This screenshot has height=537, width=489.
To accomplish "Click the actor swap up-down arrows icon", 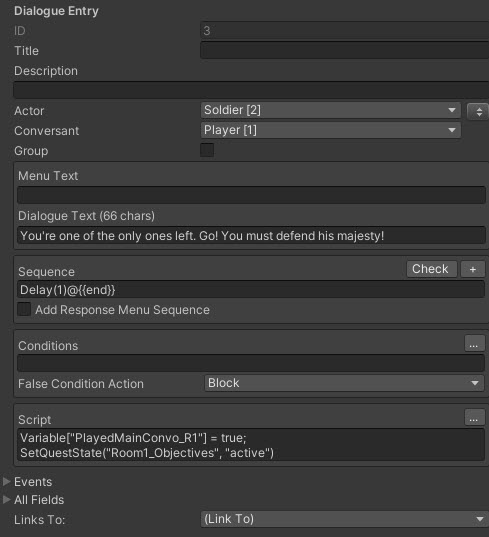I will click(478, 111).
